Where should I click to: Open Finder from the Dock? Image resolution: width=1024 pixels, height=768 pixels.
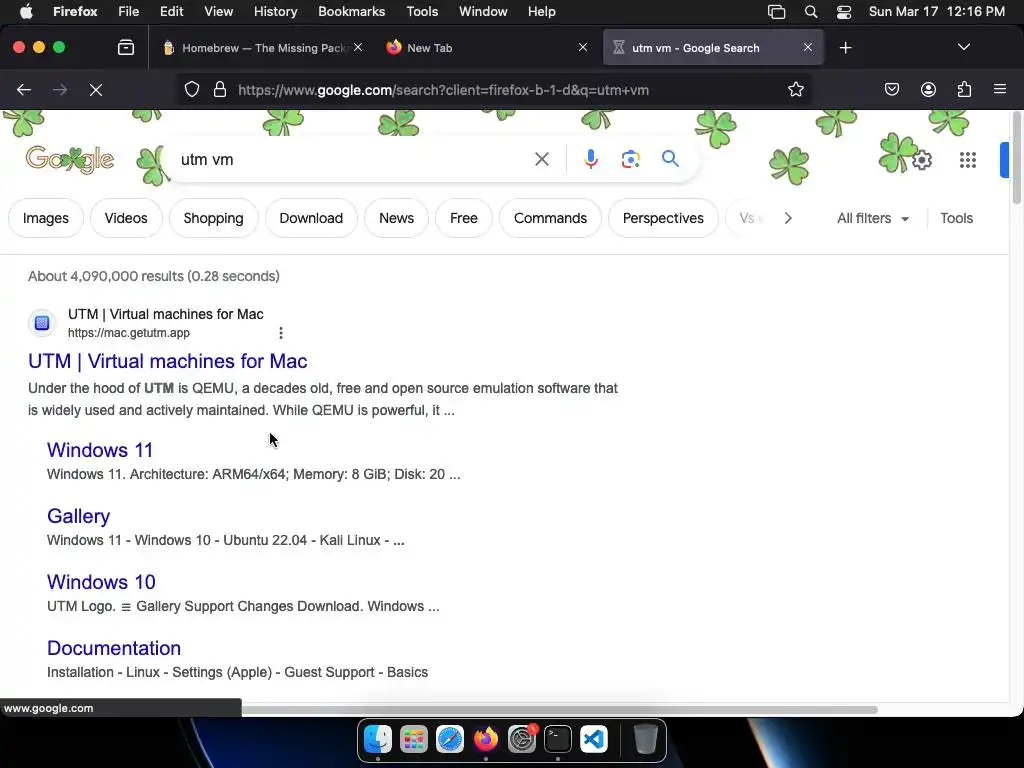pos(377,739)
